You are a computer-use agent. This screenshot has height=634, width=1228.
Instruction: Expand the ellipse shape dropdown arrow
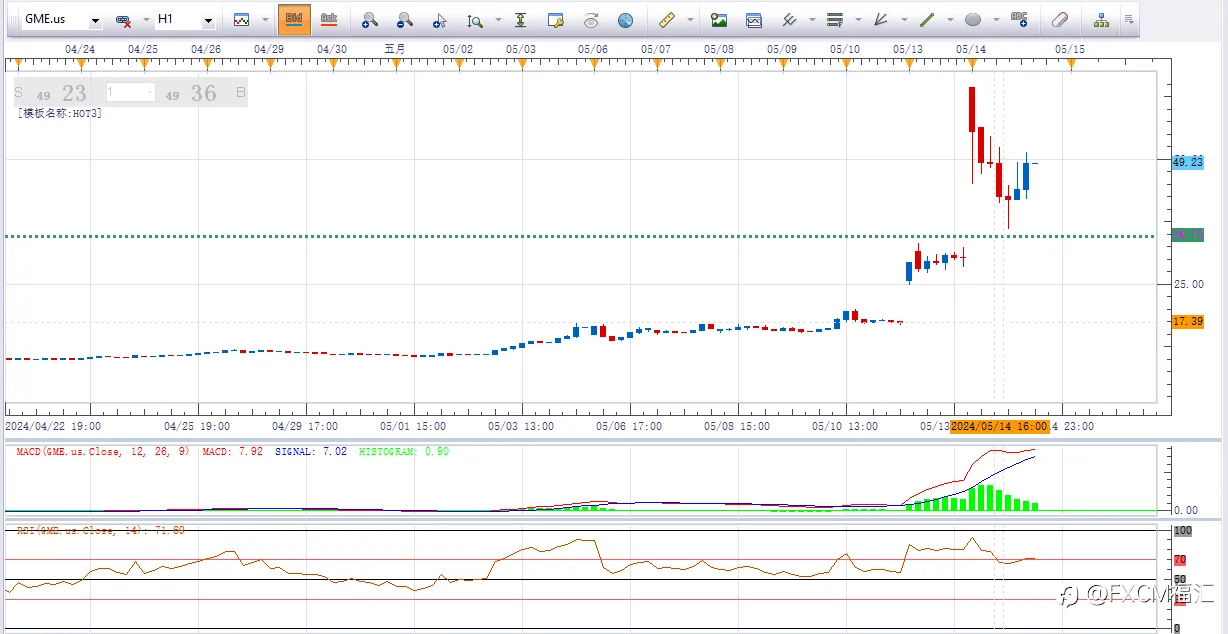tap(995, 20)
